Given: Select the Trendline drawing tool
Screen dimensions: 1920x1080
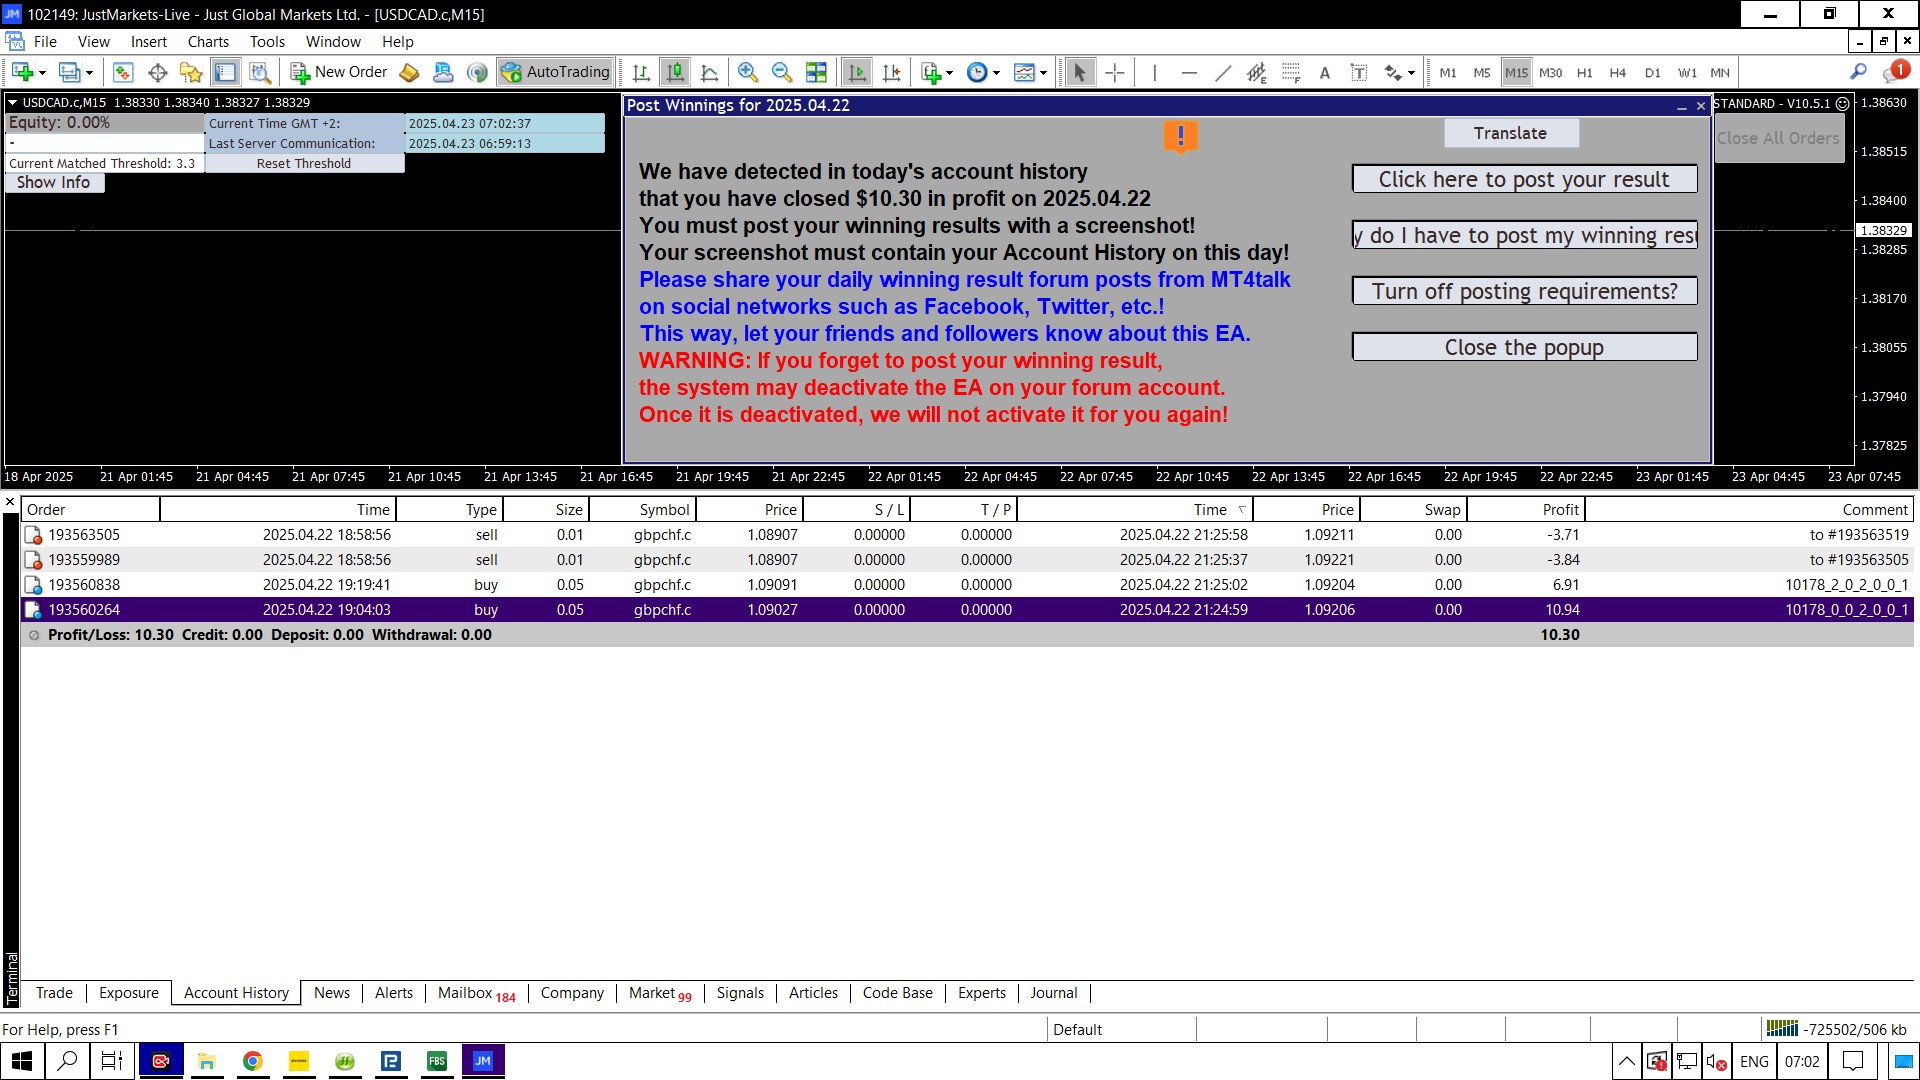Looking at the screenshot, I should coord(1222,72).
